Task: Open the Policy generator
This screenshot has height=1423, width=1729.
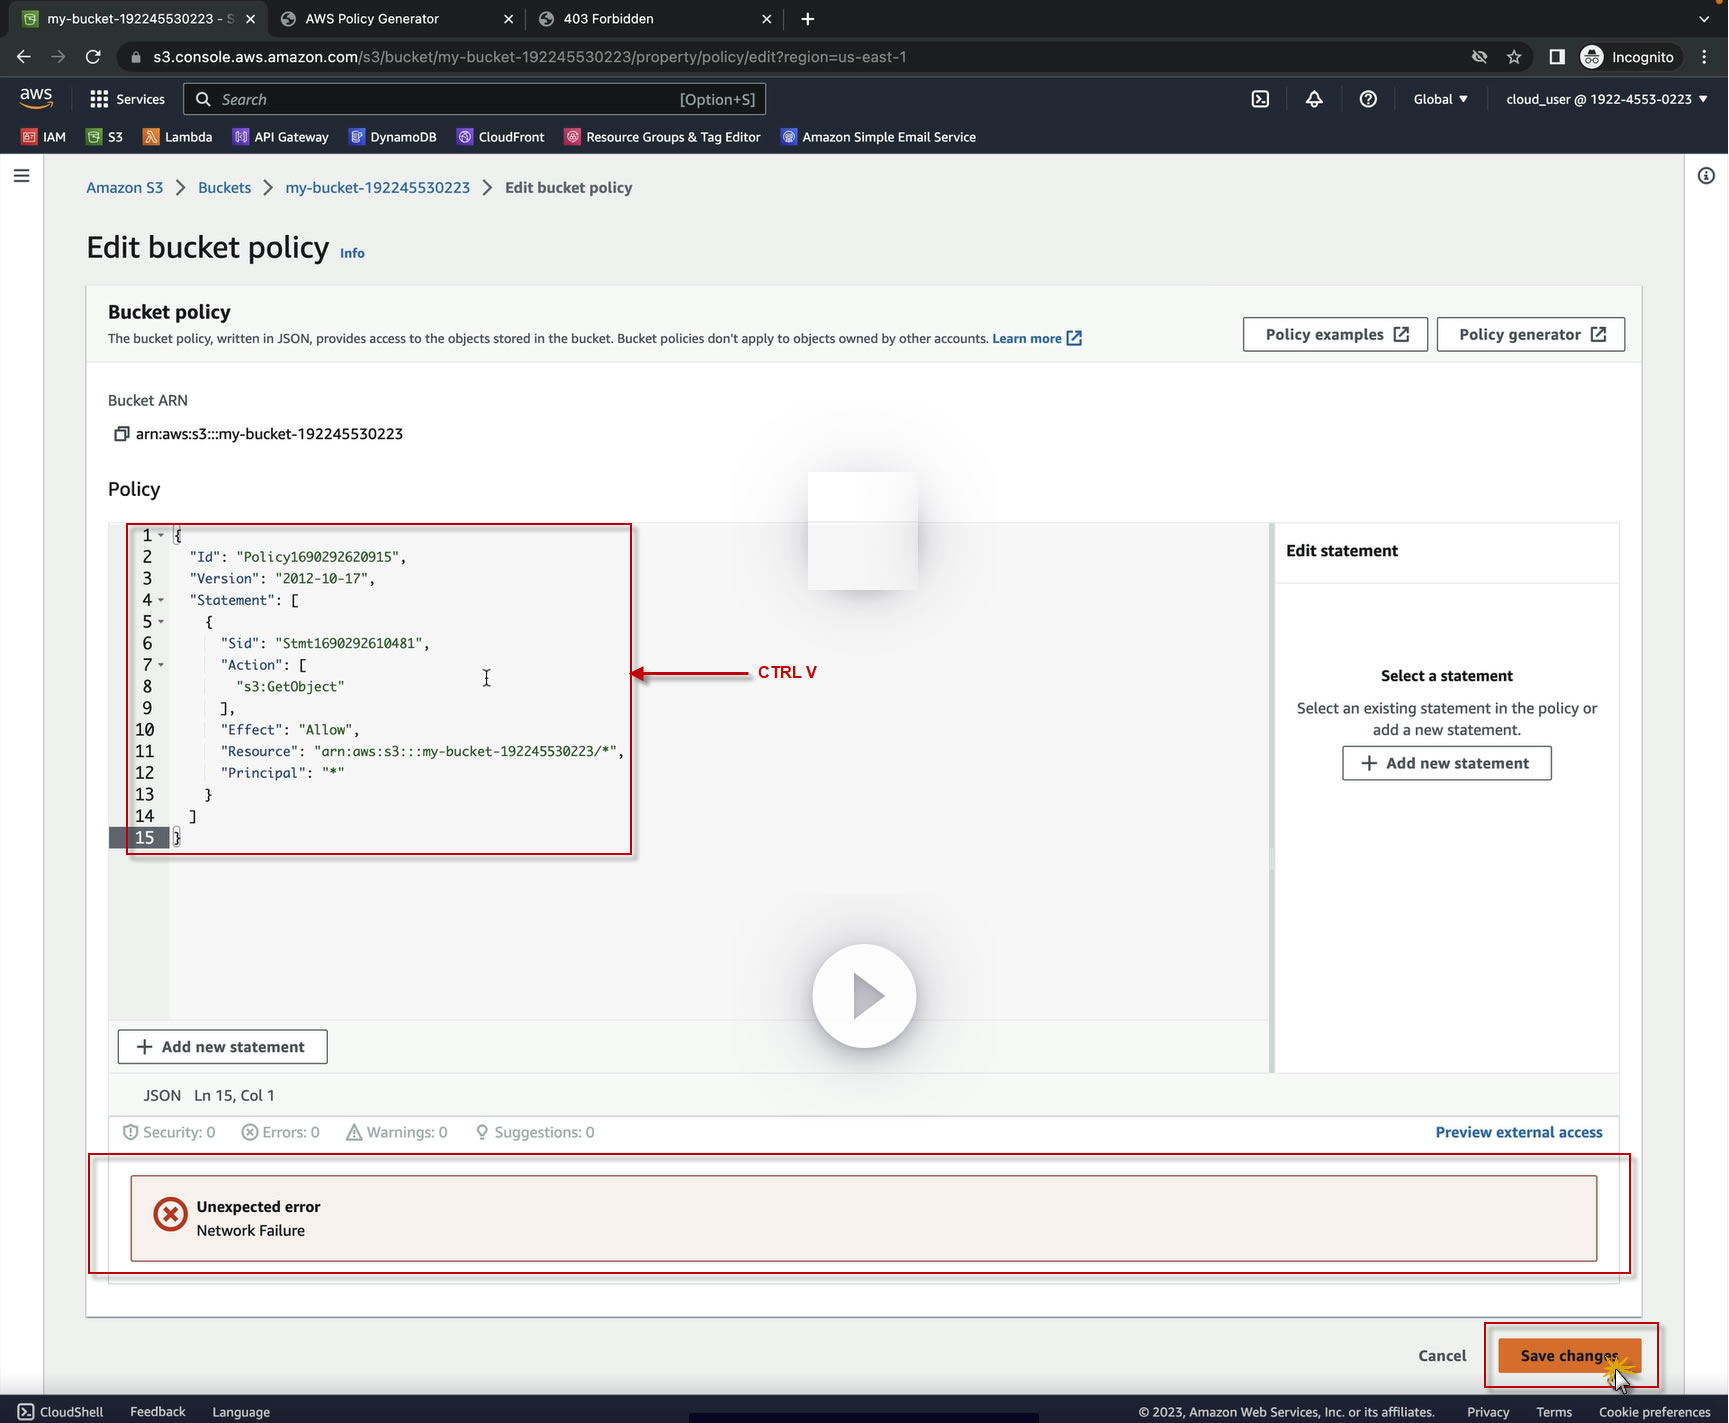Action: pos(1530,335)
